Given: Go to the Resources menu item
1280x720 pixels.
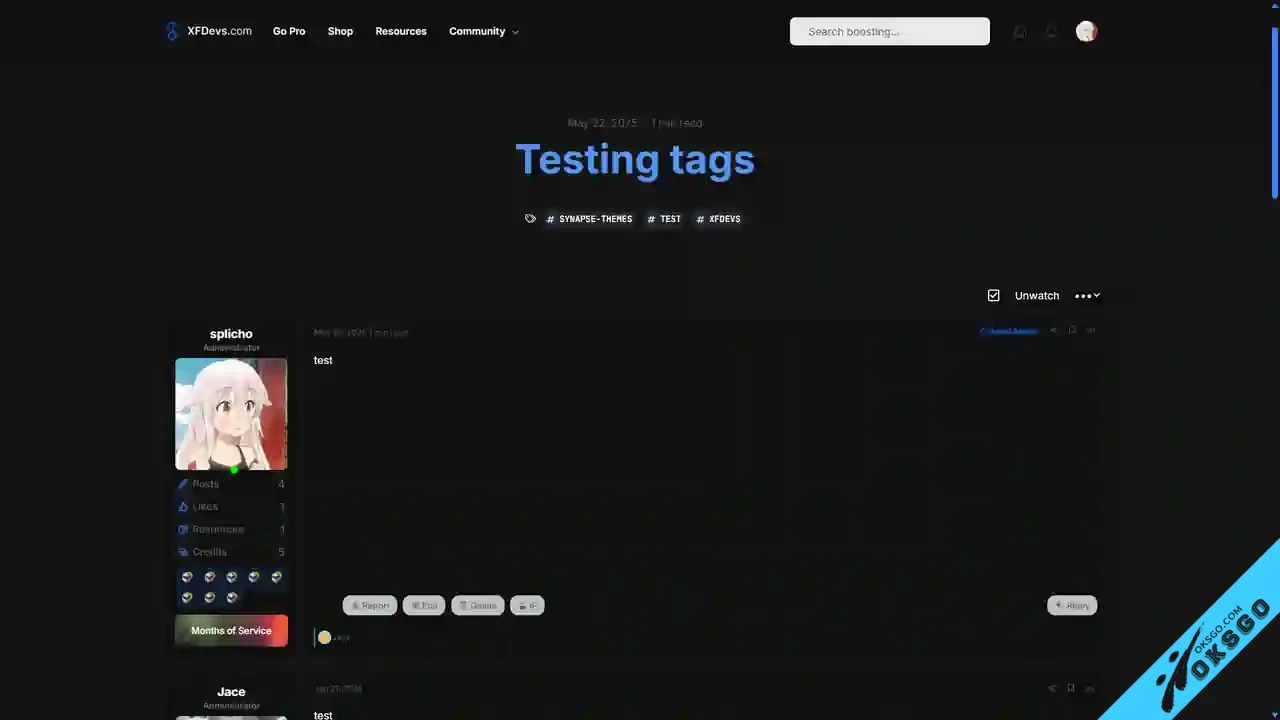Looking at the screenshot, I should (x=400, y=31).
